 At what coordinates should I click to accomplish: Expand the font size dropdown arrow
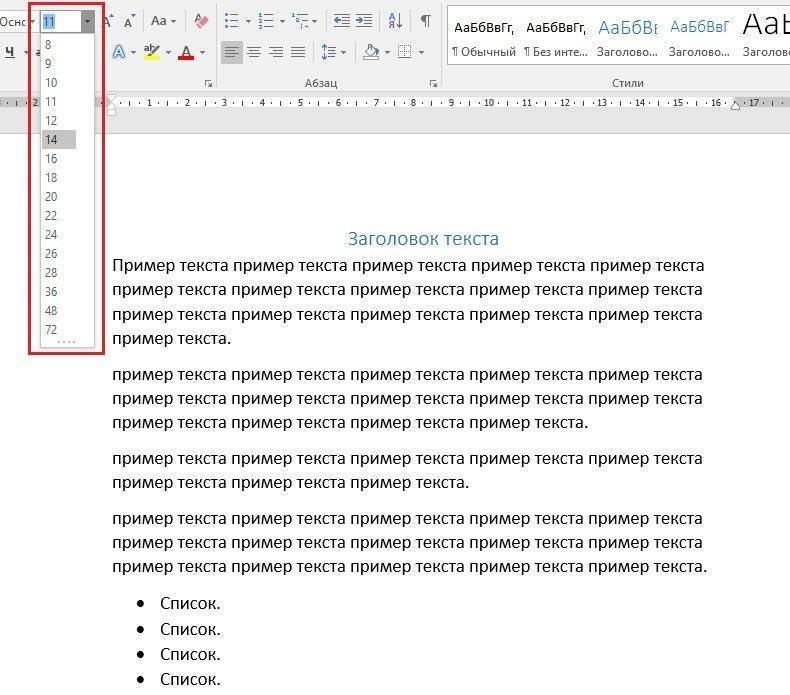click(x=87, y=22)
